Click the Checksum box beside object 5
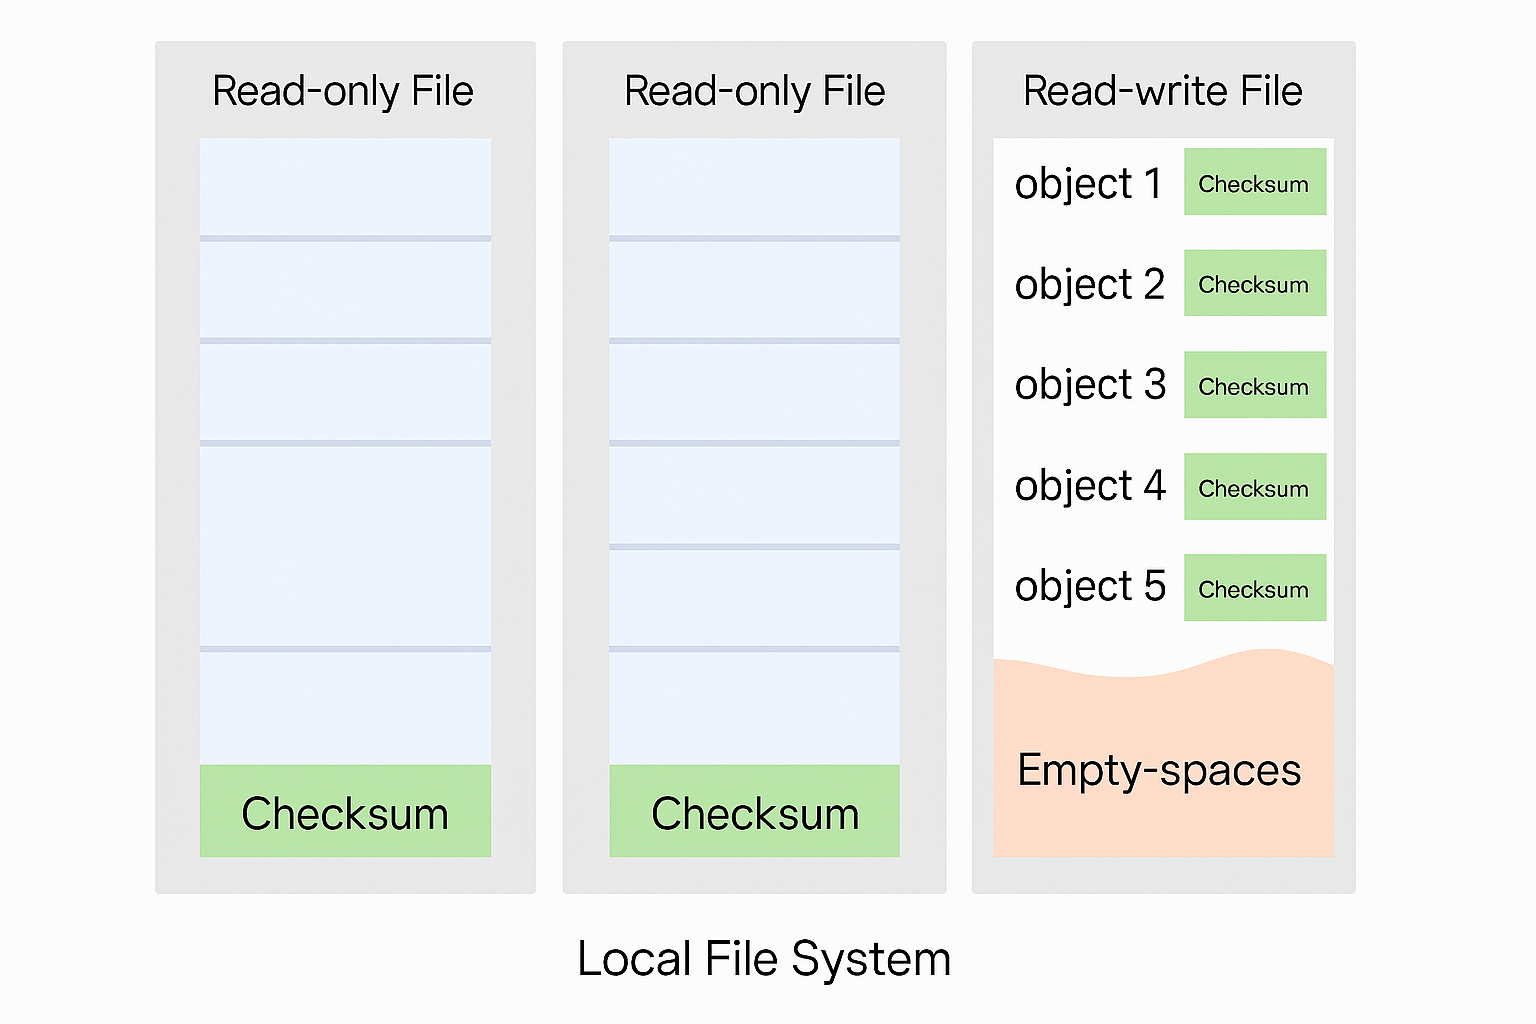 click(x=1254, y=588)
